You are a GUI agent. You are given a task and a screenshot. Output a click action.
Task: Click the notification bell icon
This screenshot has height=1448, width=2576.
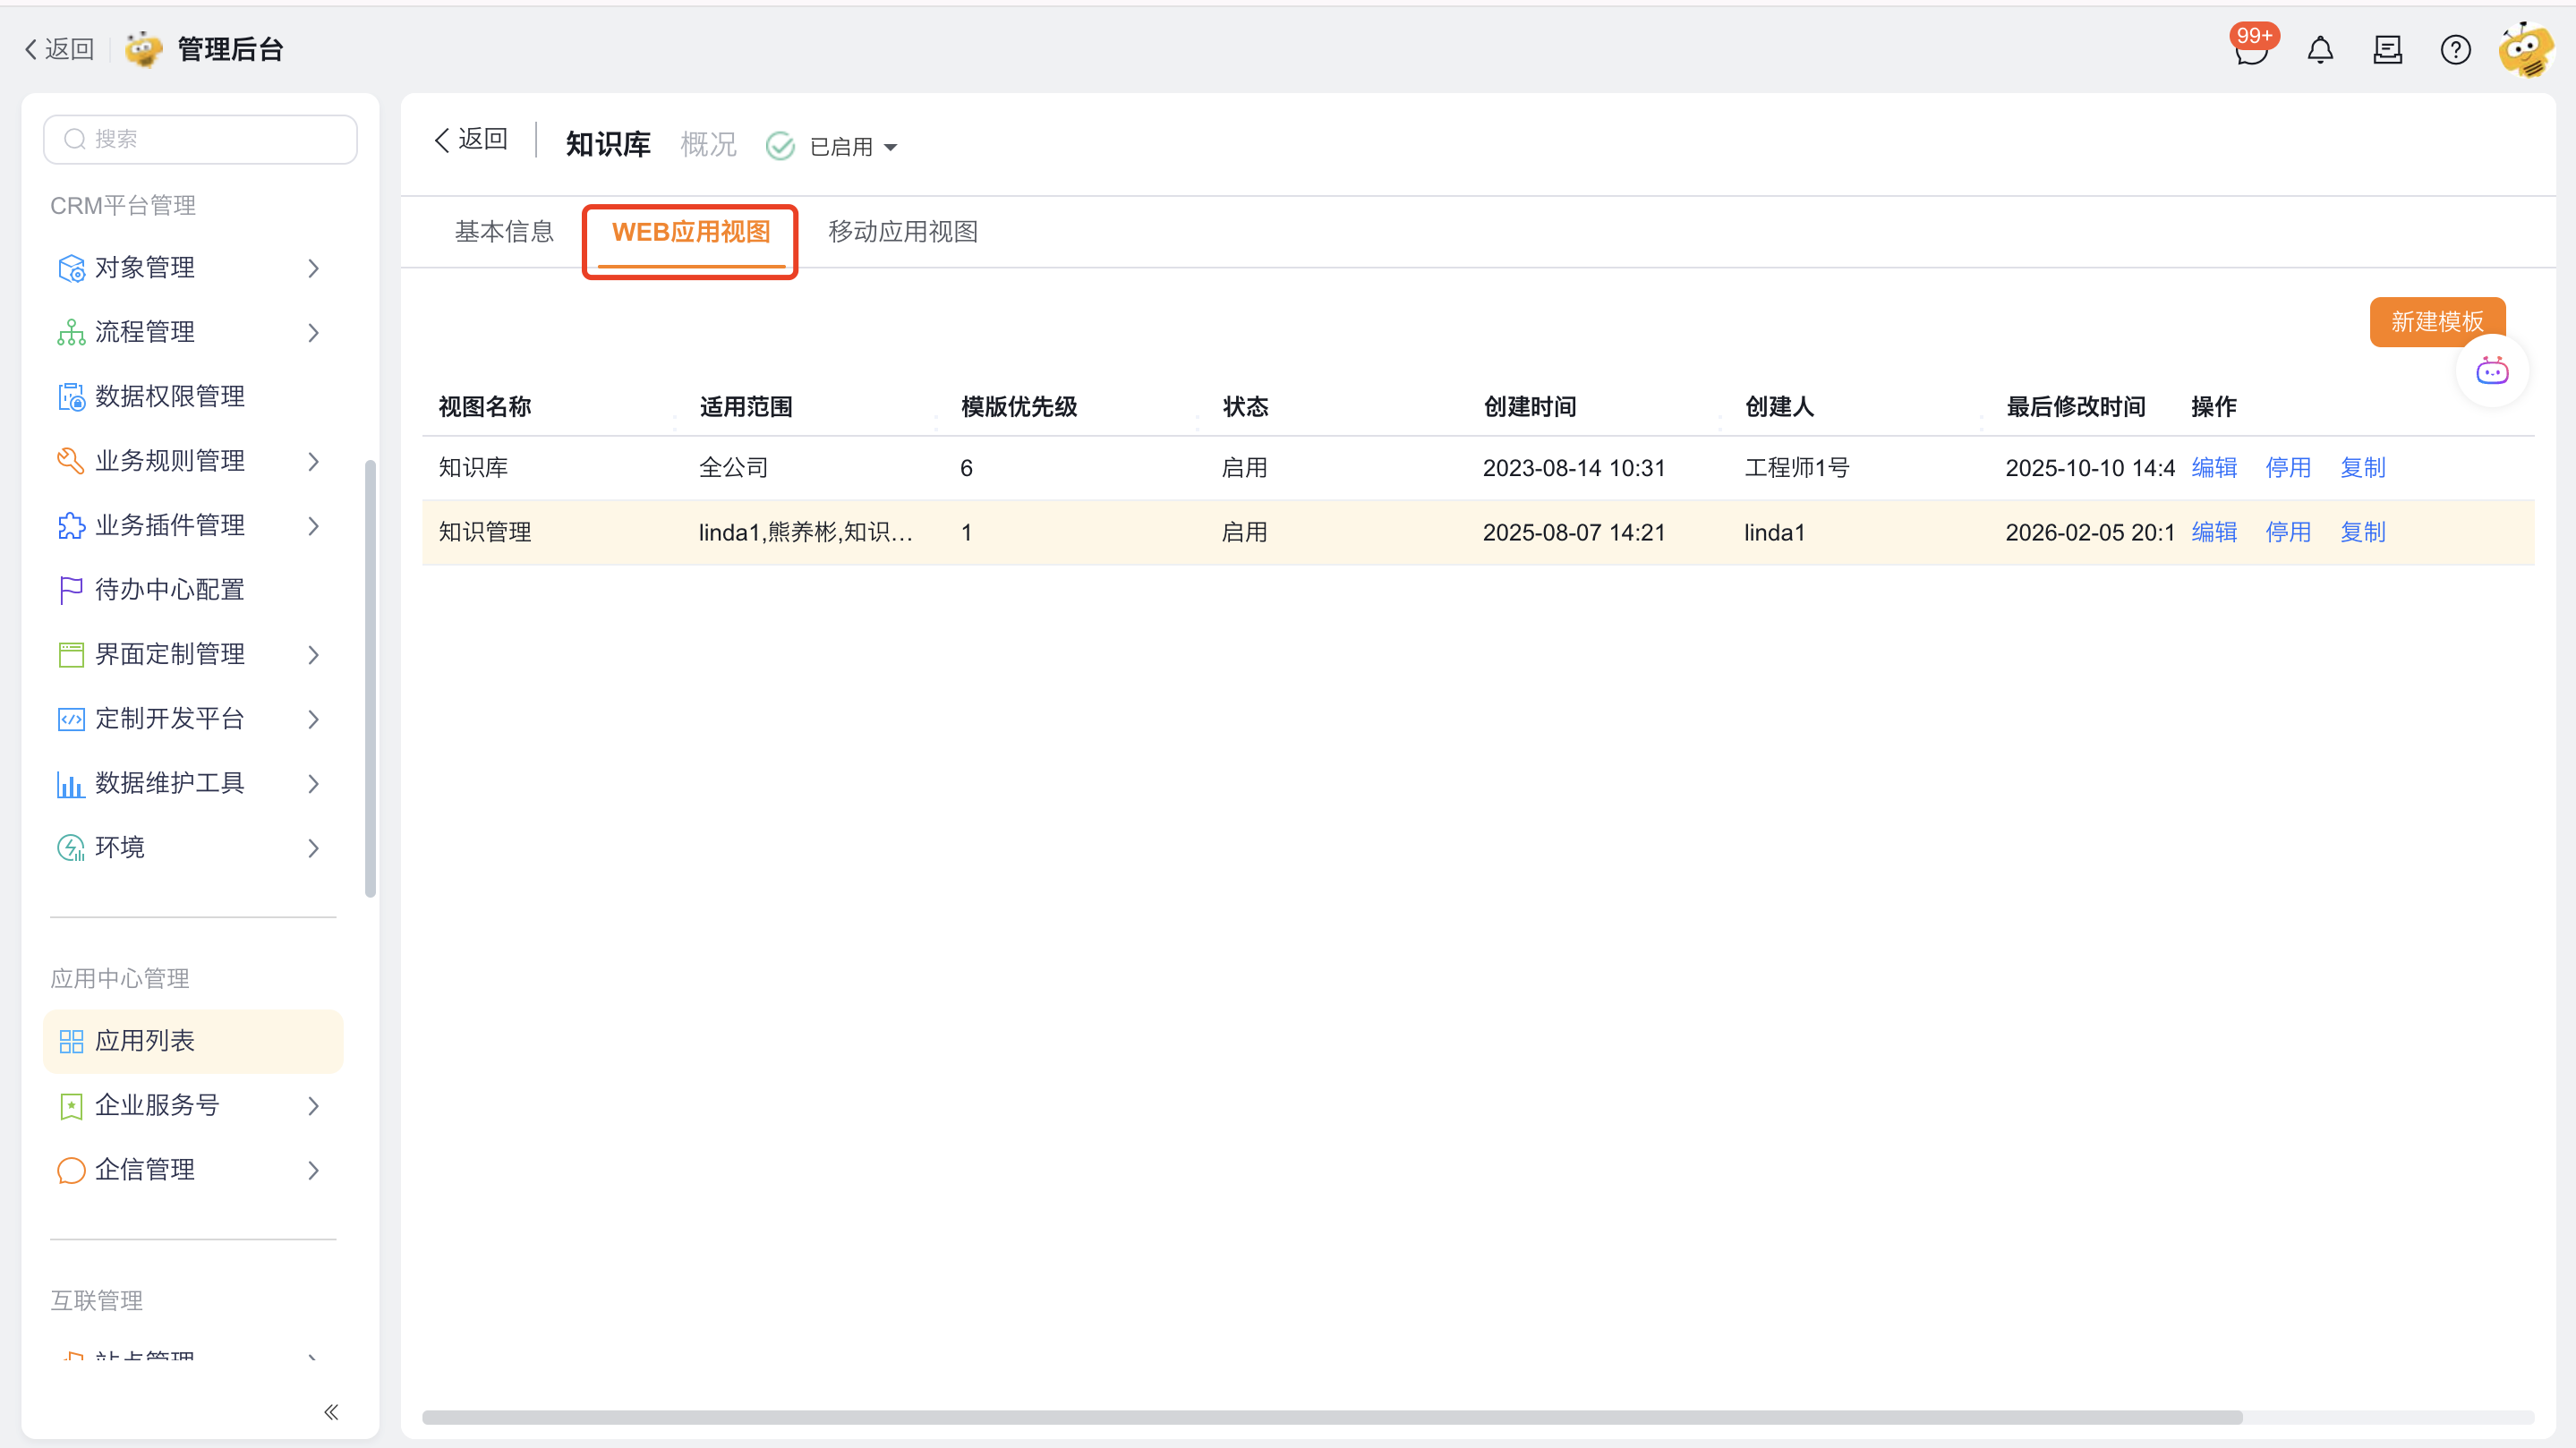tap(2320, 50)
